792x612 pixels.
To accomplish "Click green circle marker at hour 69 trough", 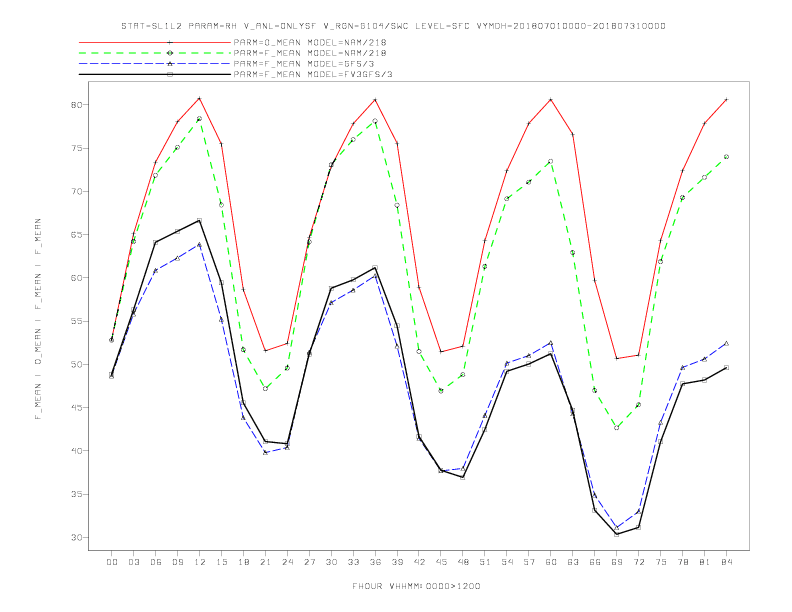I will pyautogui.click(x=617, y=428).
